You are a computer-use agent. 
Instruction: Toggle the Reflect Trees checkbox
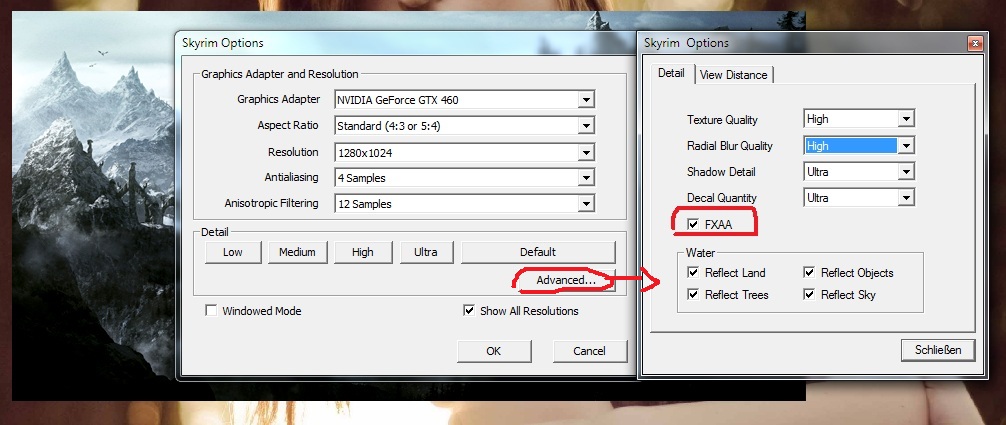pos(693,295)
